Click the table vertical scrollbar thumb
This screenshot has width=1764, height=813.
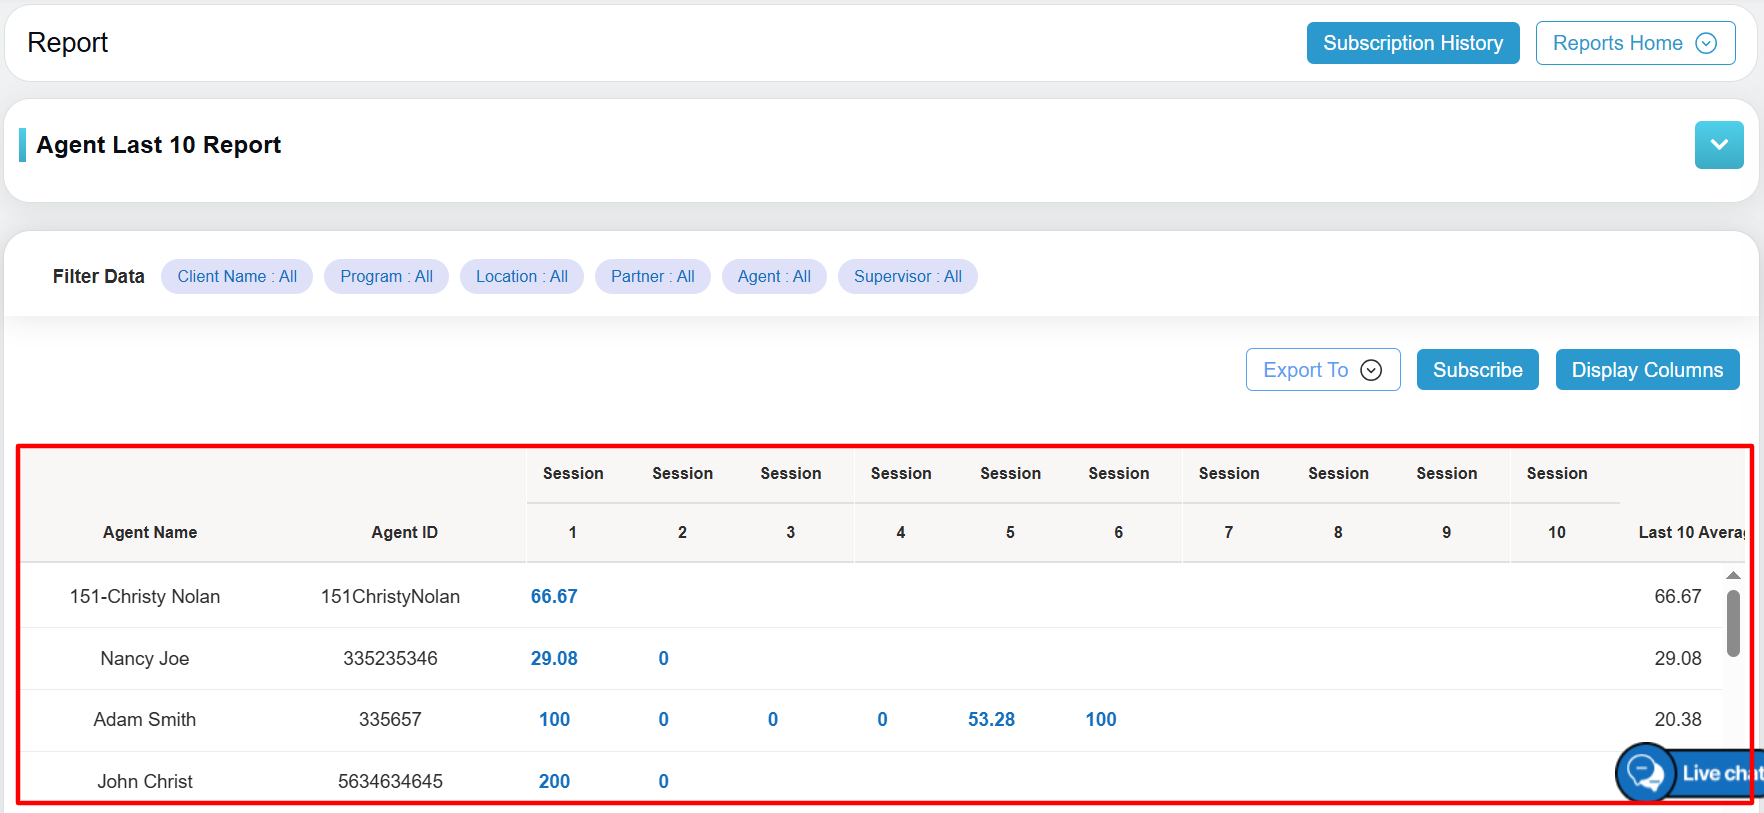click(x=1733, y=622)
